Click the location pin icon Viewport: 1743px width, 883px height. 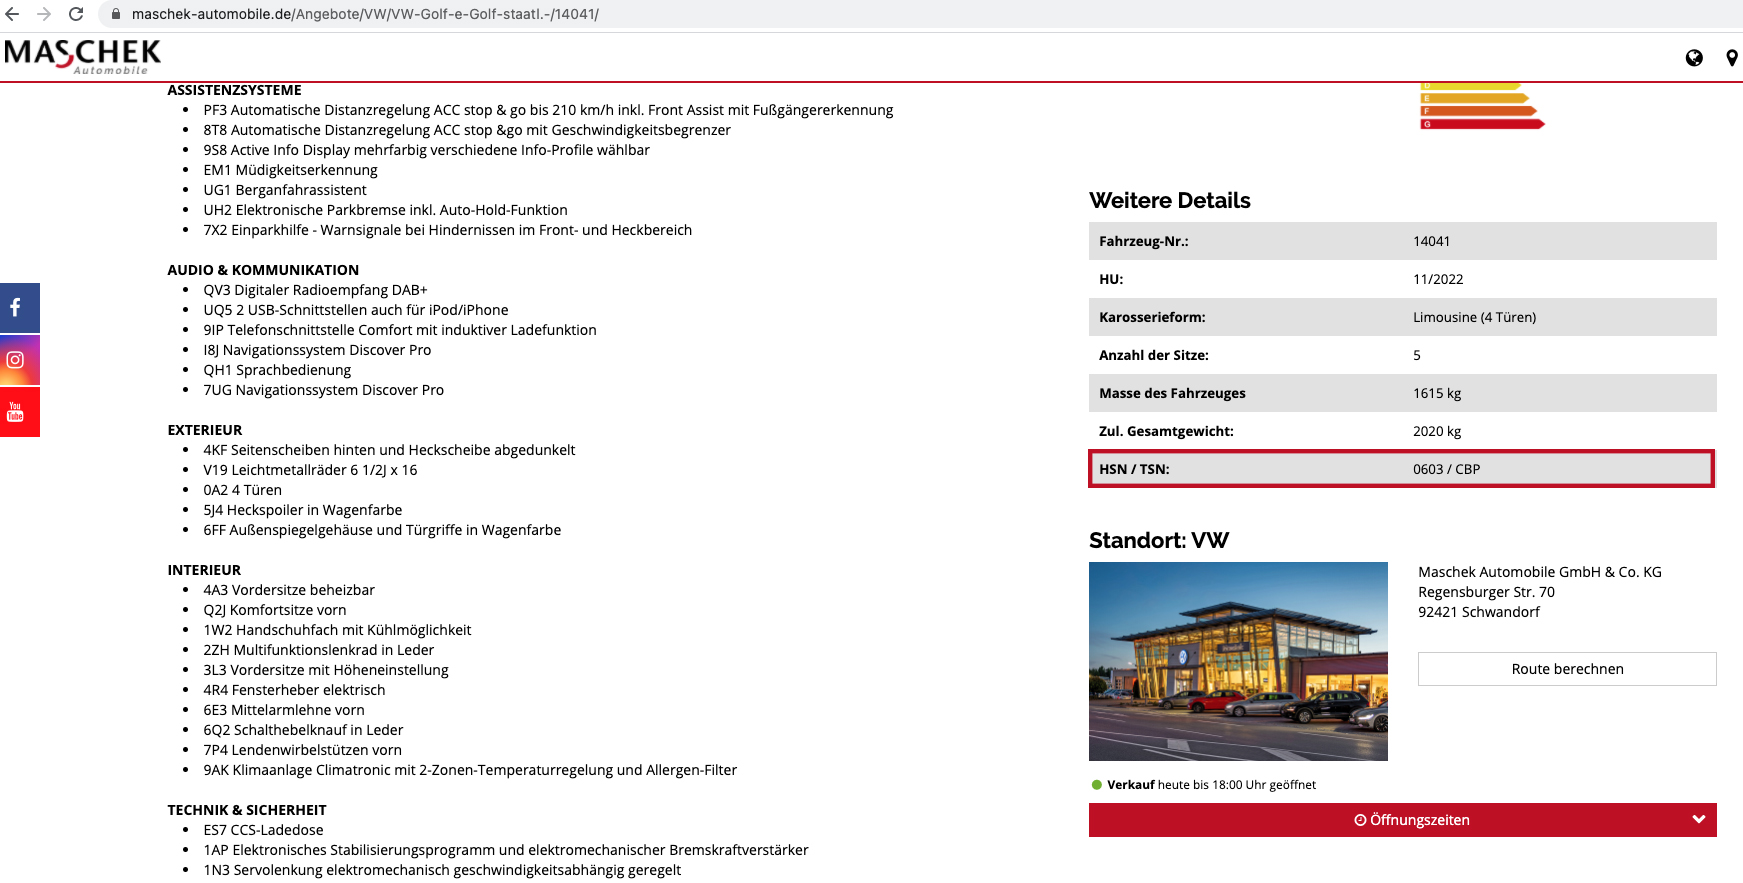coord(1732,58)
